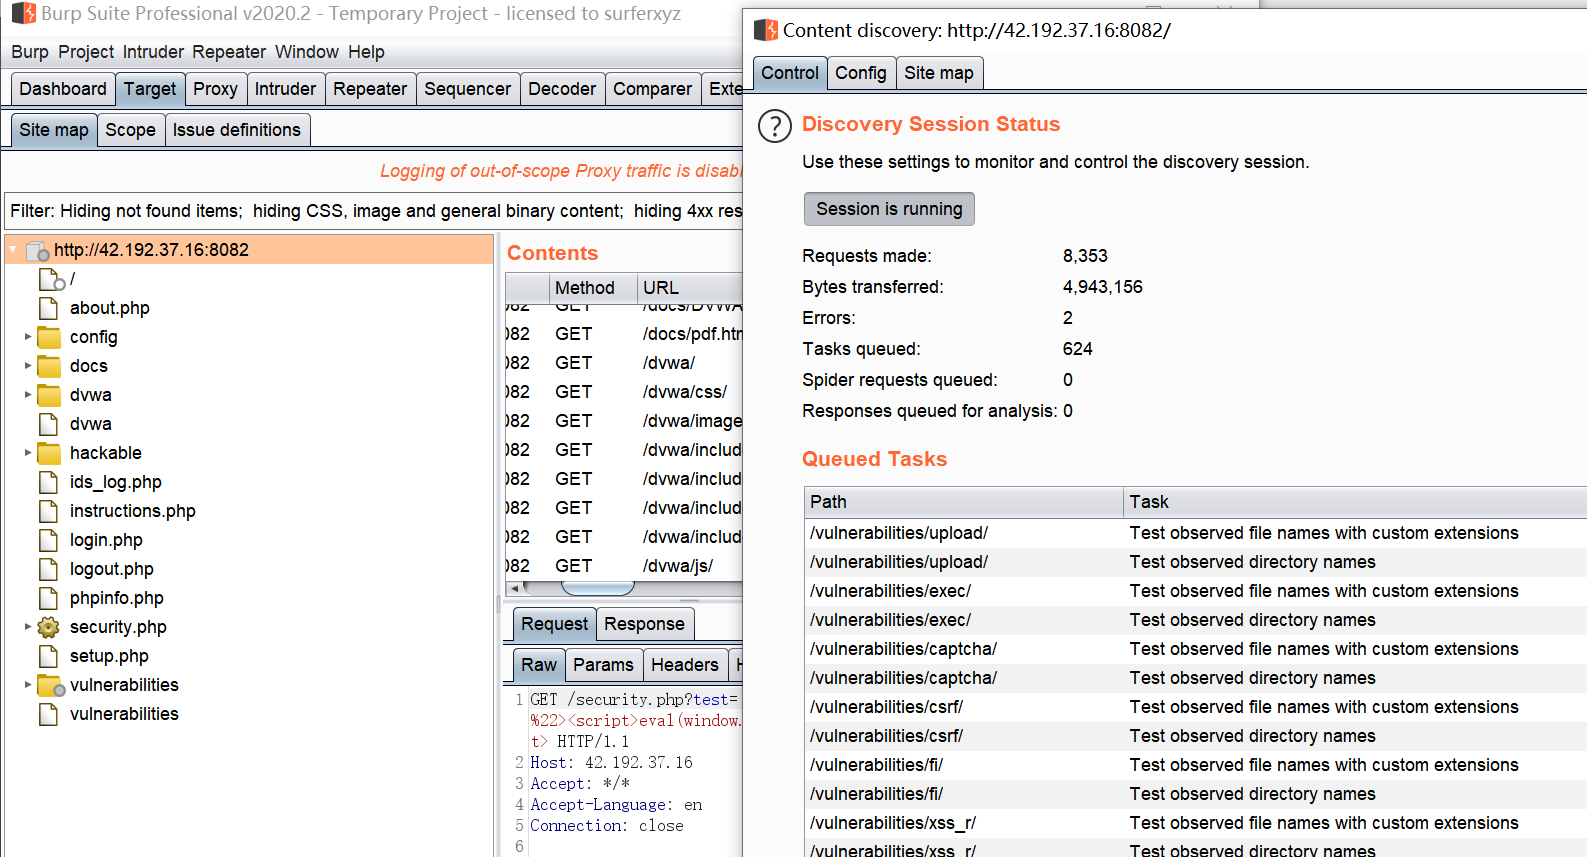Screen dimensions: 1587x857
Task: Expand the dvwa folder node
Action: point(28,395)
